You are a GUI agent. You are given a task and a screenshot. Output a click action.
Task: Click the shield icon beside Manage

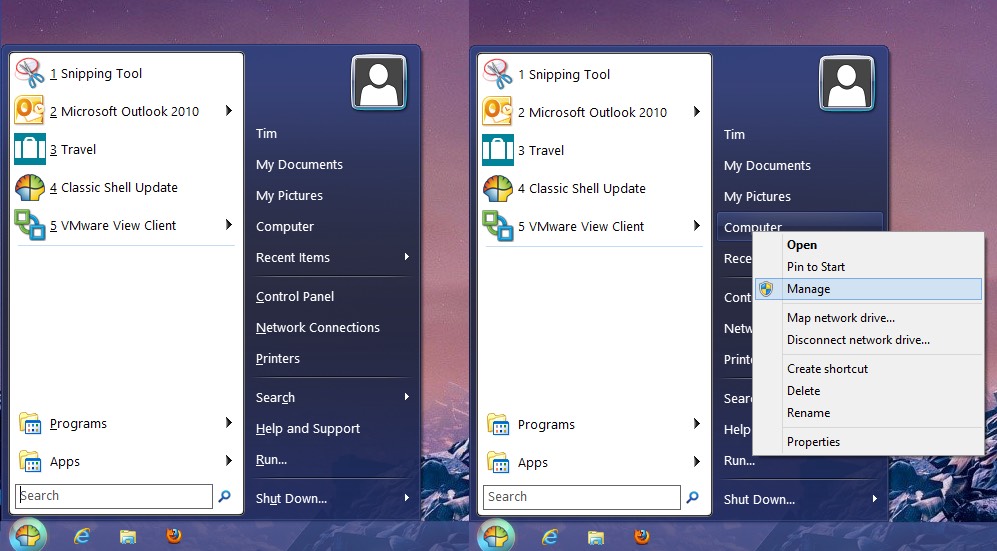[x=767, y=289]
